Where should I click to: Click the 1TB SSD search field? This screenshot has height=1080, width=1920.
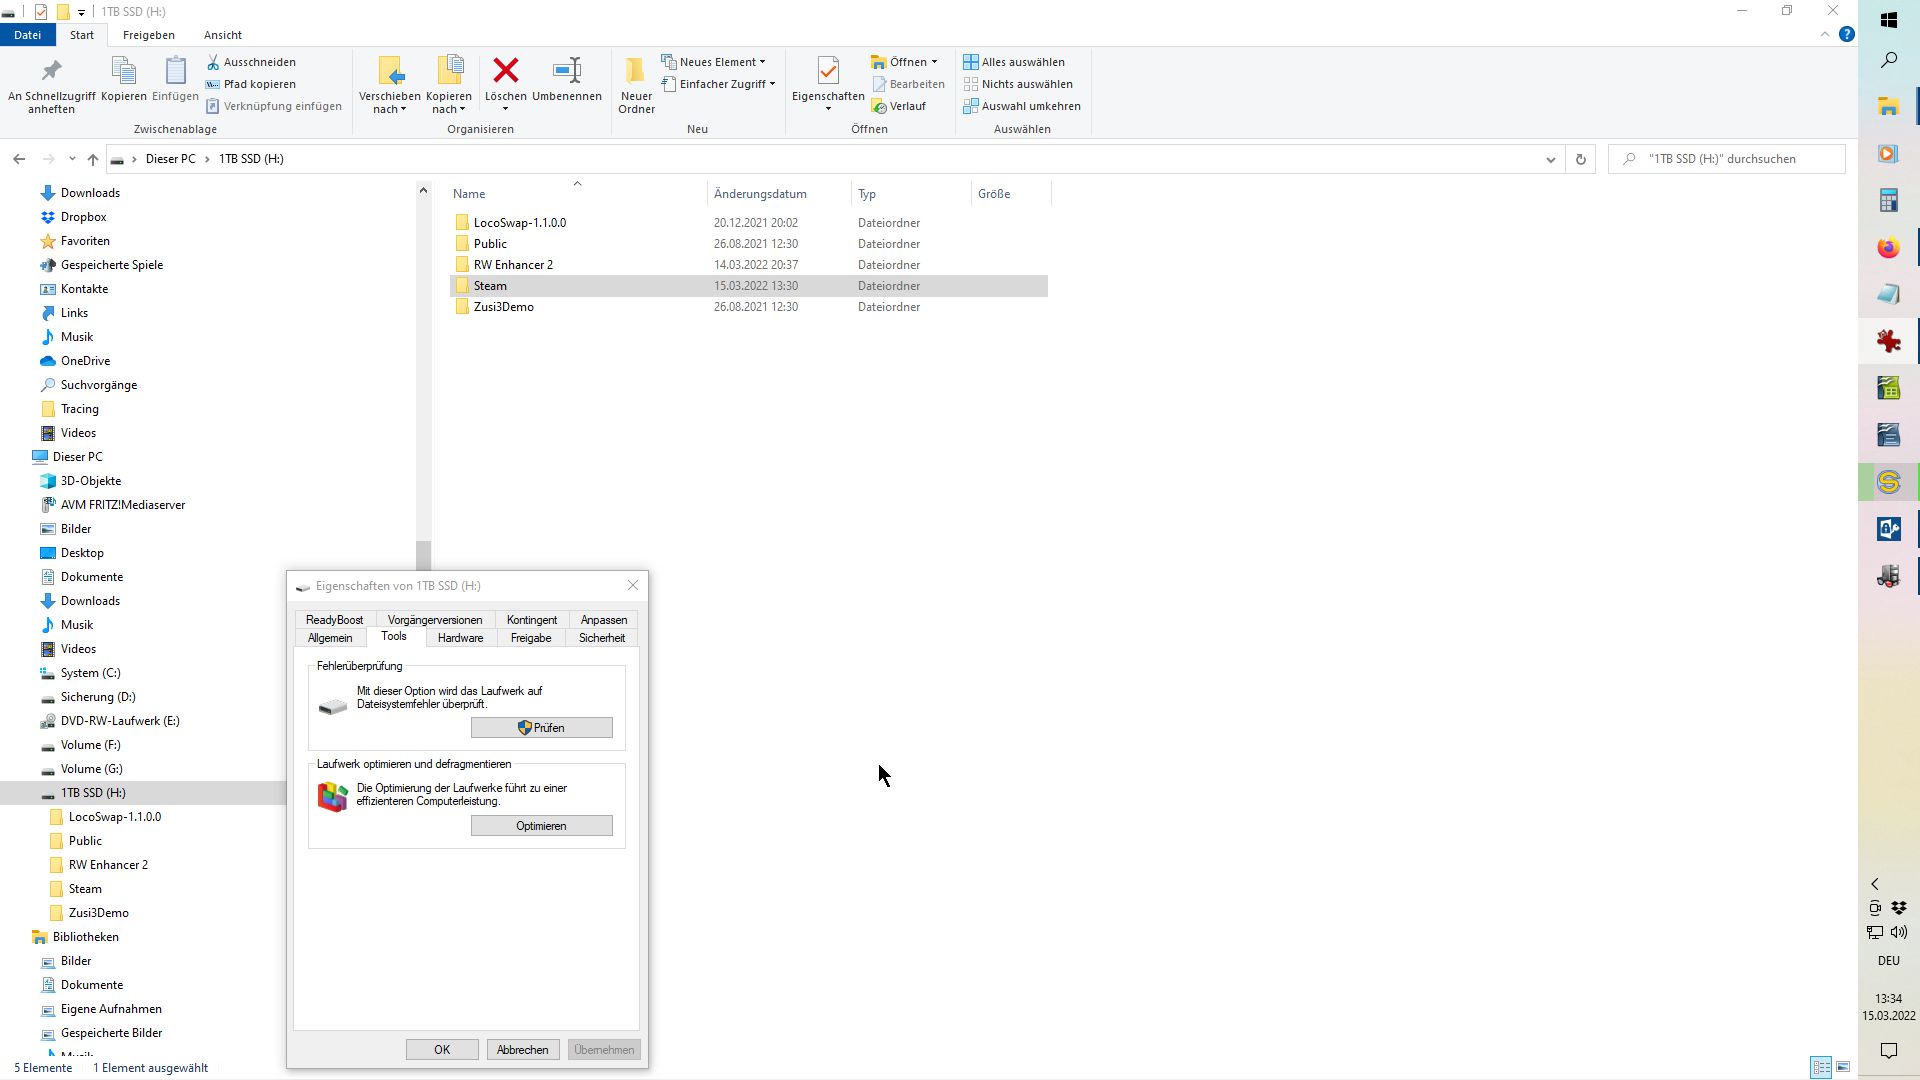coord(1735,159)
